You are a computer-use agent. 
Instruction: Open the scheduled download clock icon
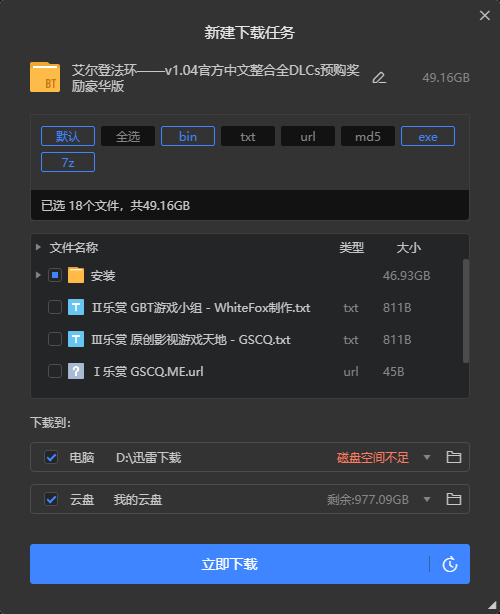pyautogui.click(x=450, y=564)
